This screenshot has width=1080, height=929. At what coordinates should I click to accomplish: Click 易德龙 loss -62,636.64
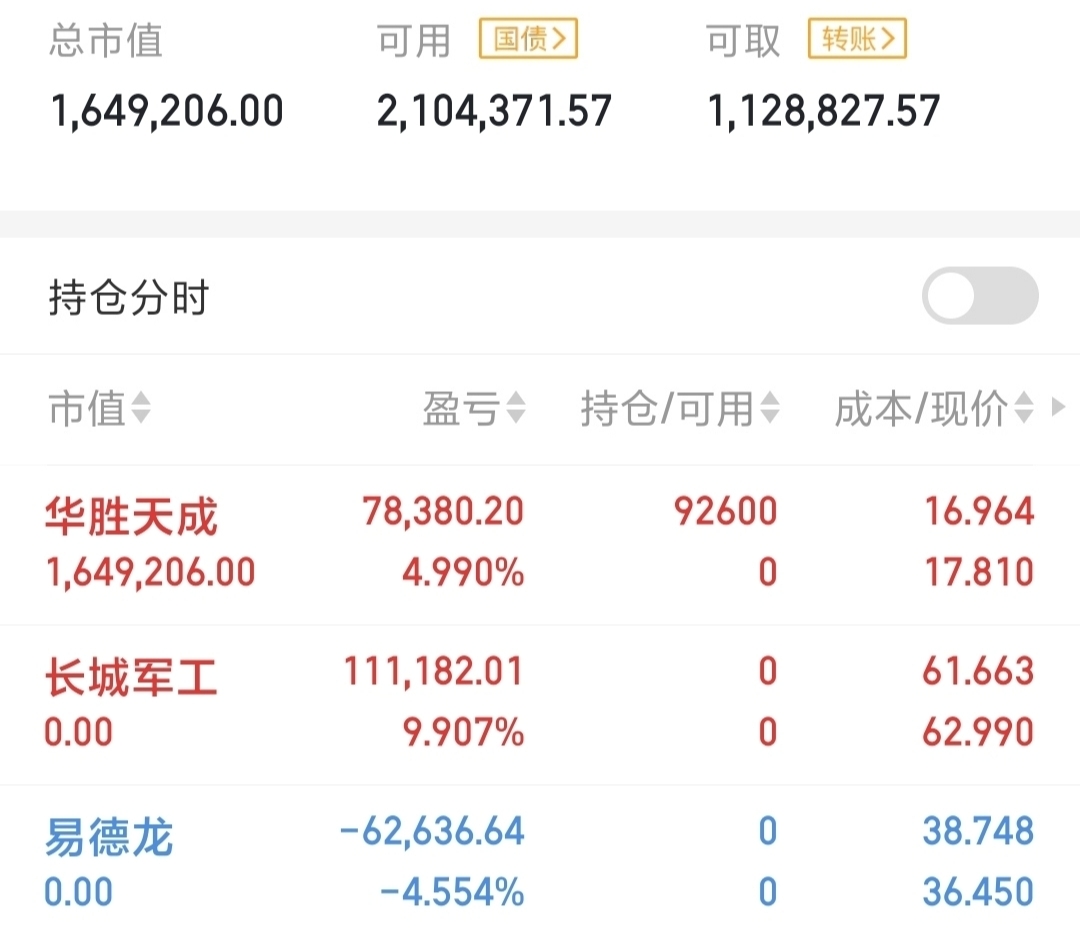pyautogui.click(x=433, y=831)
